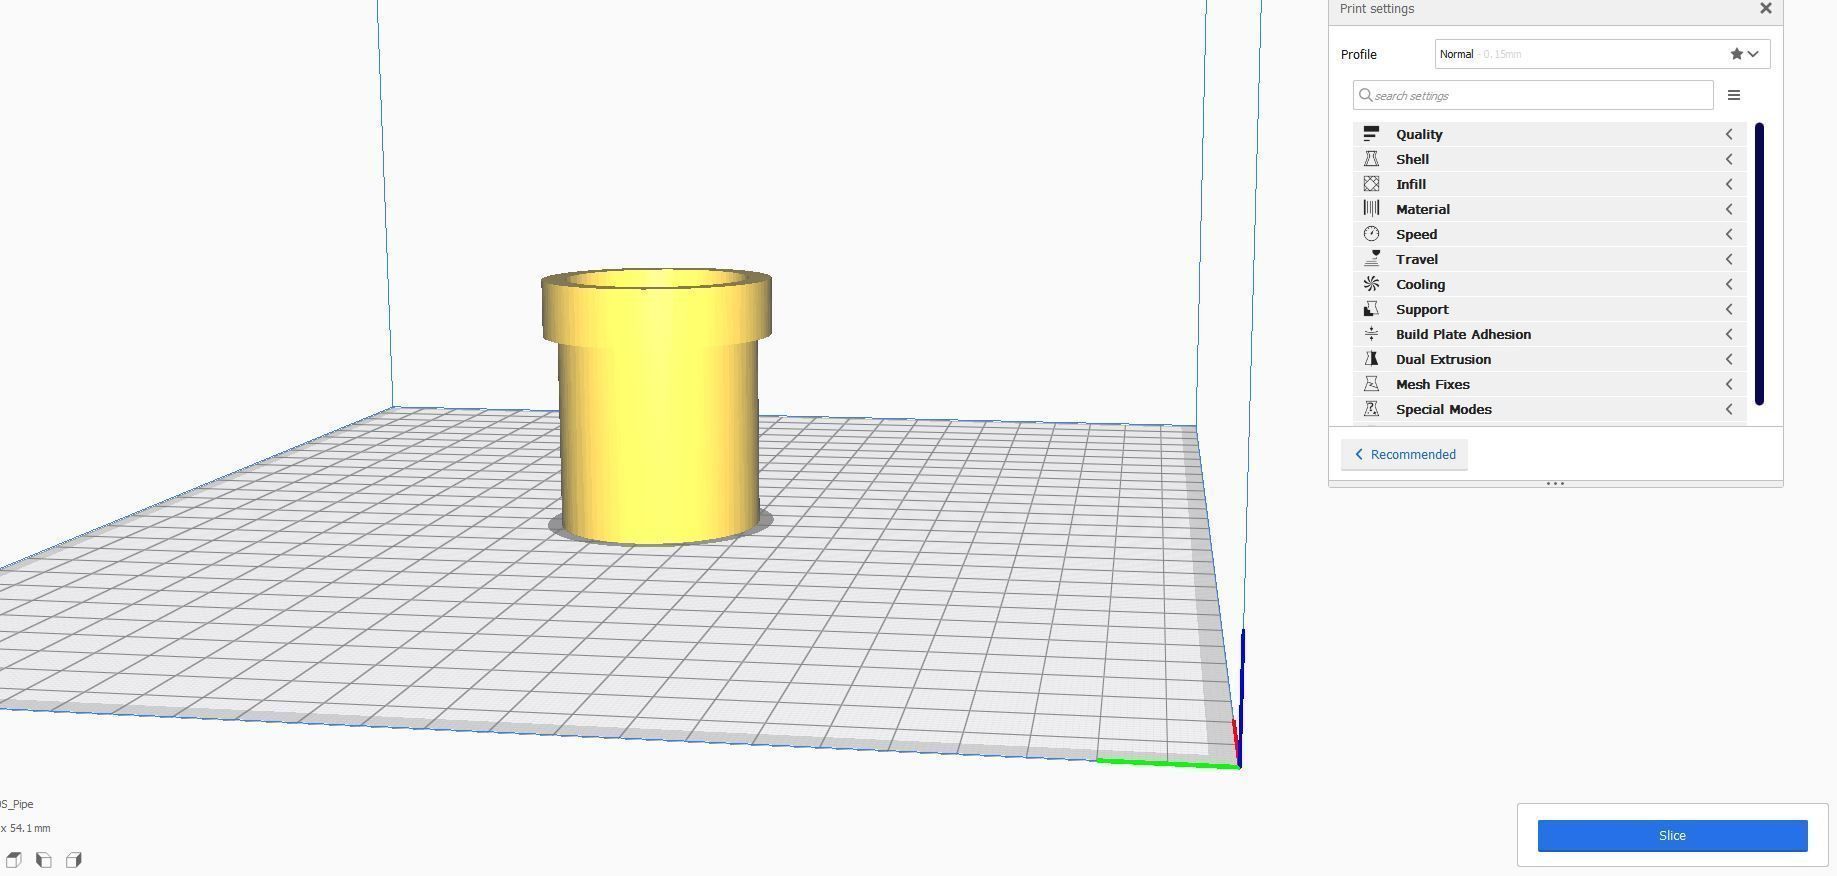Click the Support category icon
Screen dimensions: 1837x876
1371,309
